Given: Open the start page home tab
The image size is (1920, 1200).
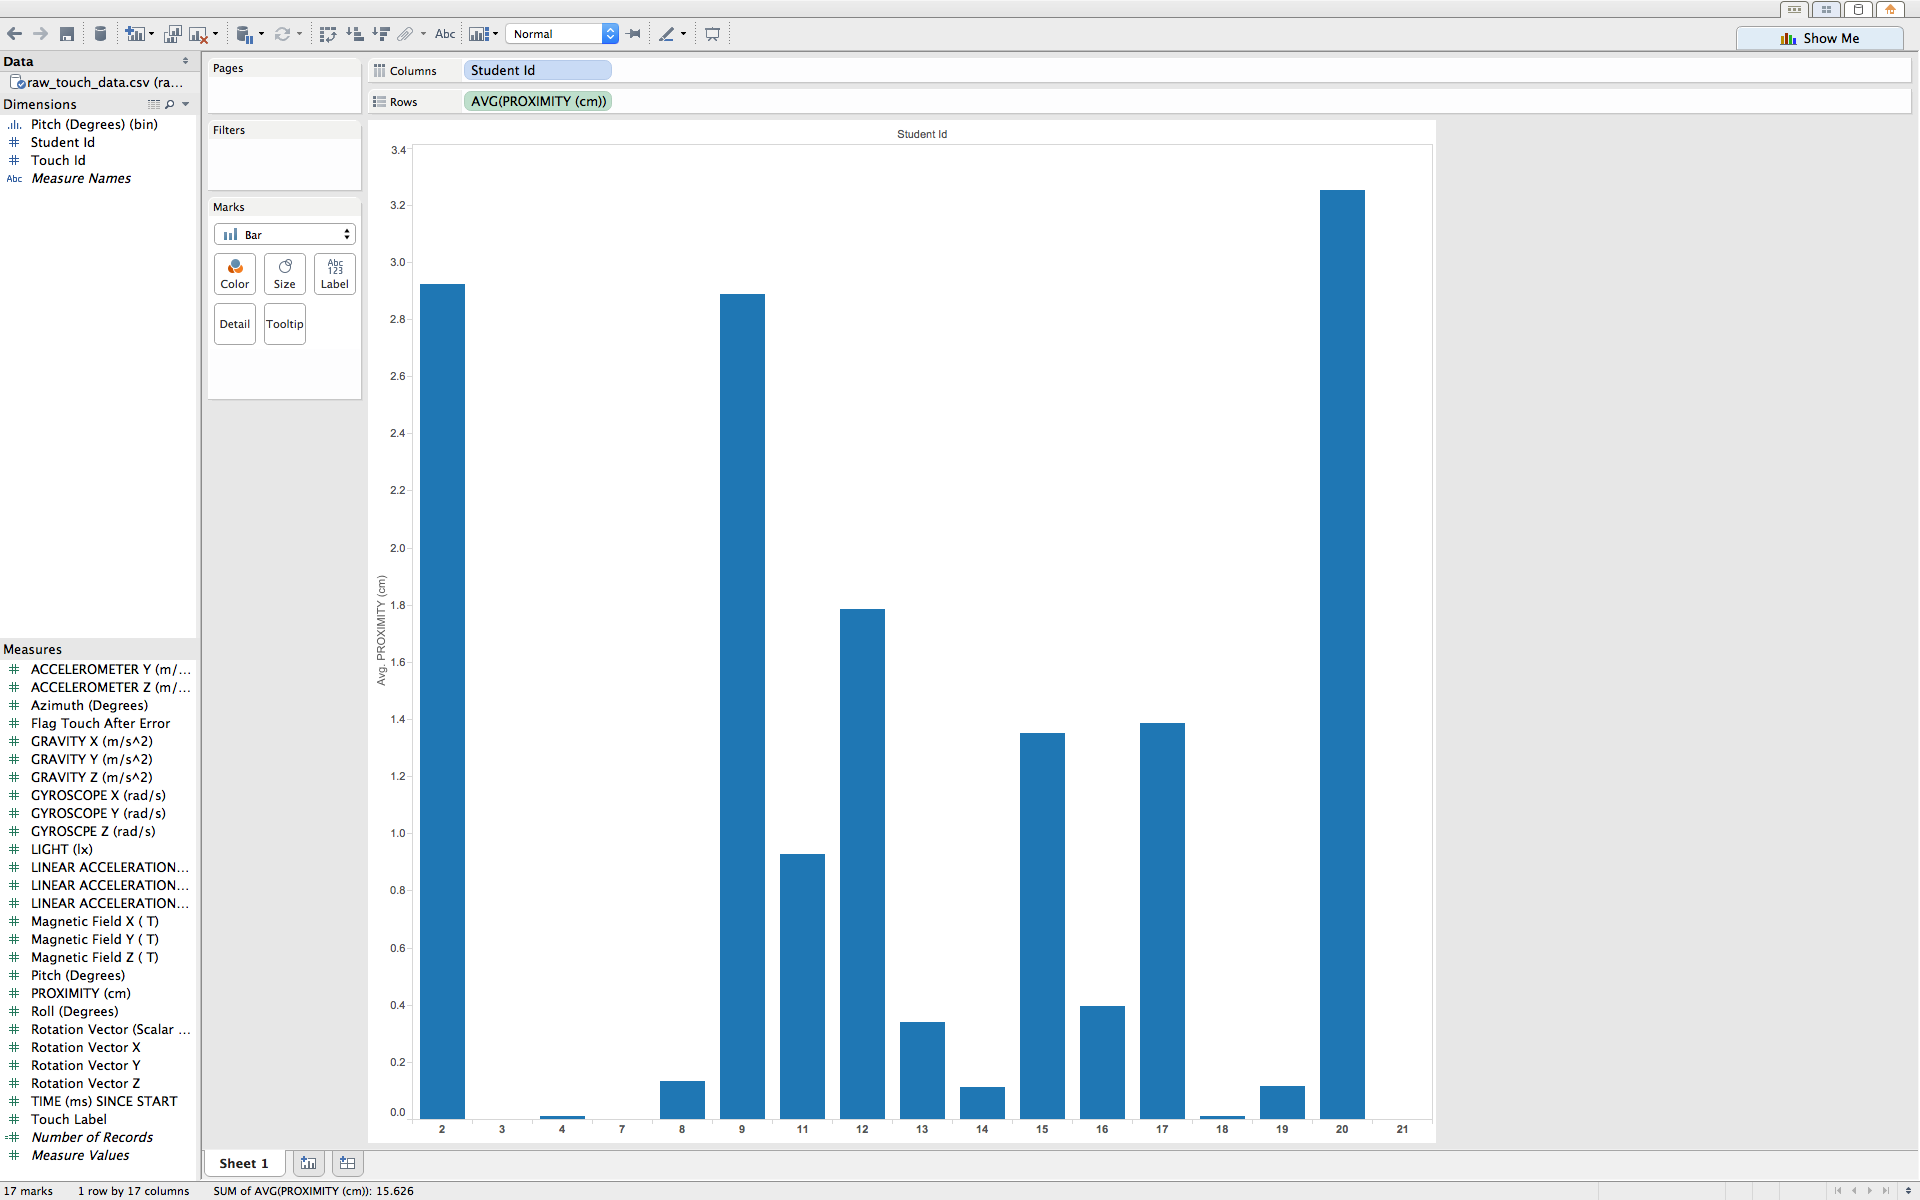Looking at the screenshot, I should [x=1889, y=9].
